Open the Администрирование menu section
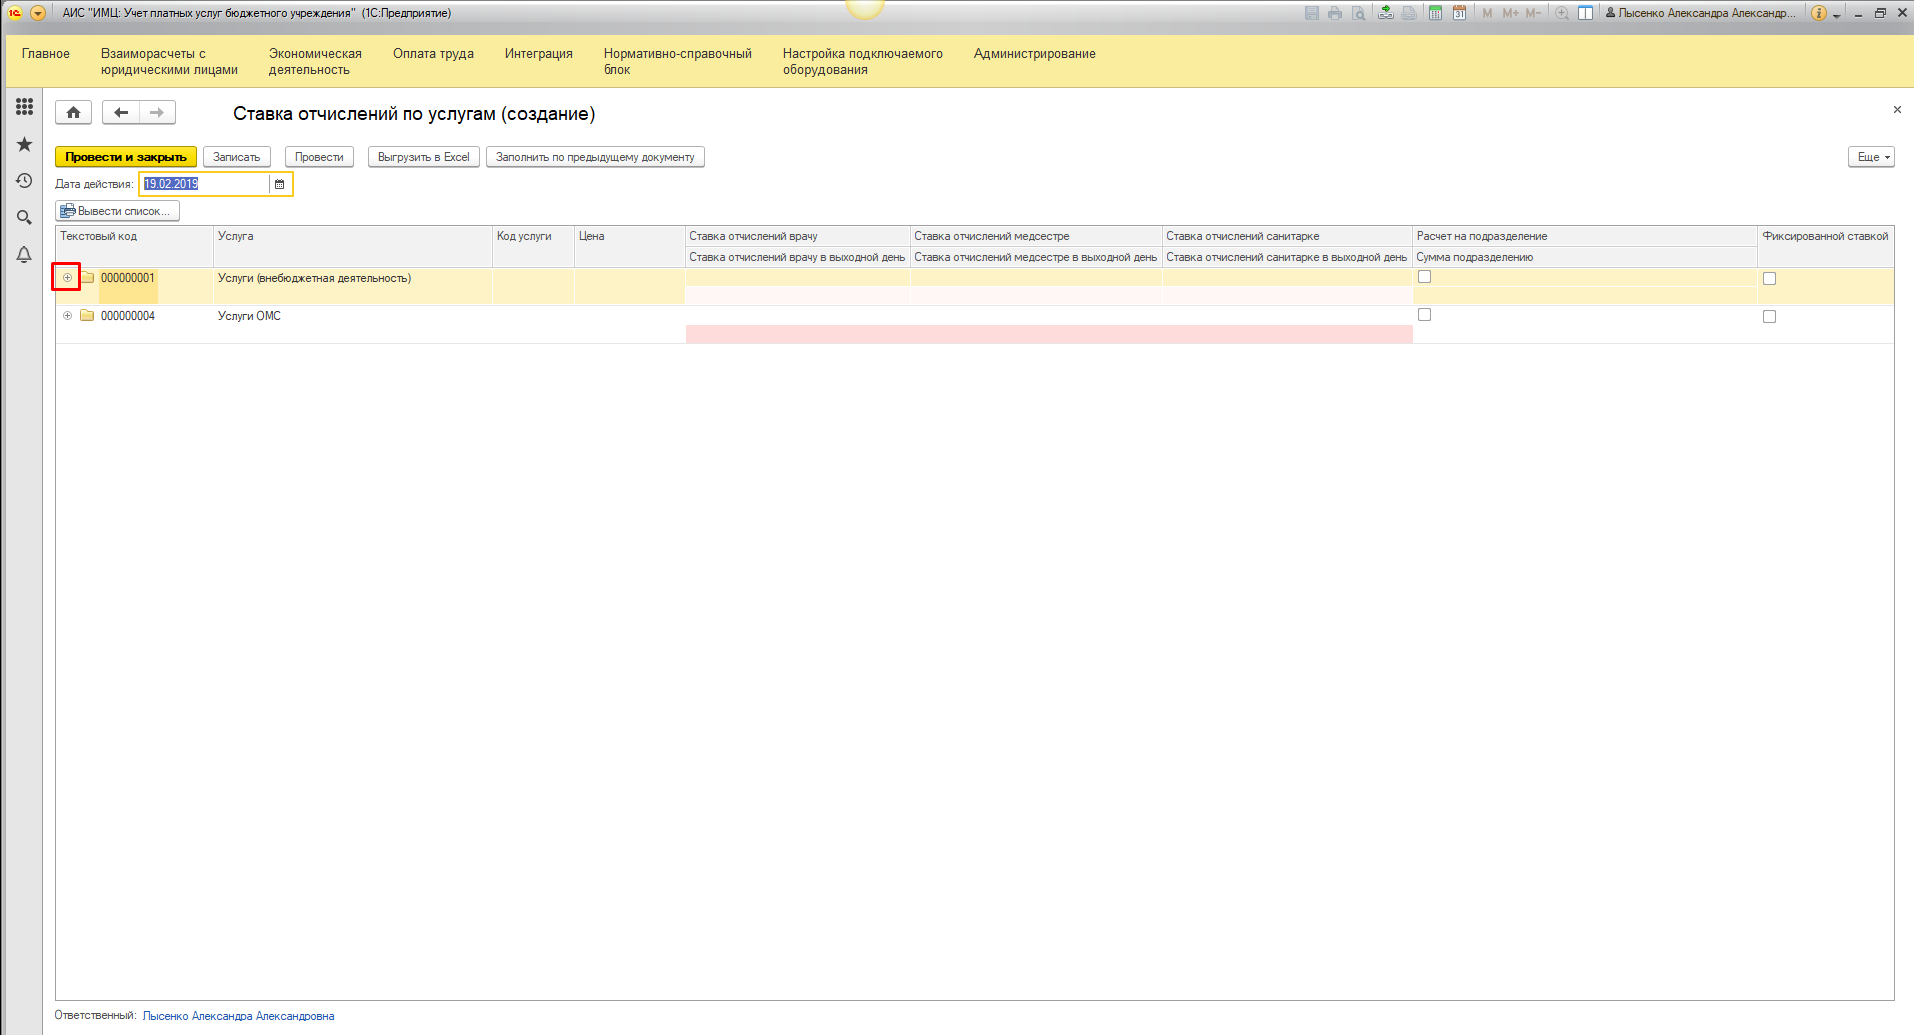This screenshot has height=1035, width=1914. pyautogui.click(x=1034, y=54)
